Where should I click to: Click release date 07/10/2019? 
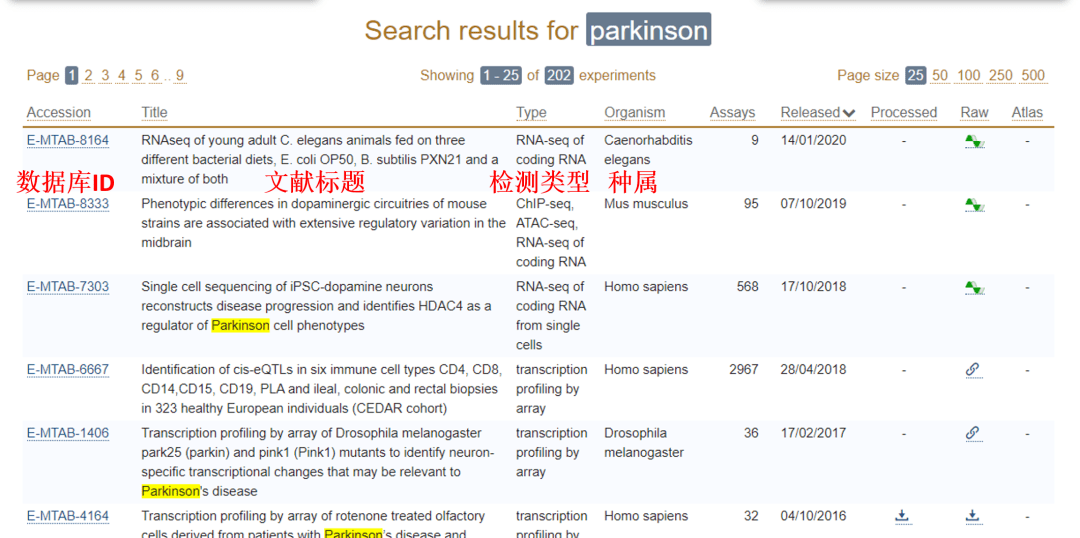click(x=813, y=204)
